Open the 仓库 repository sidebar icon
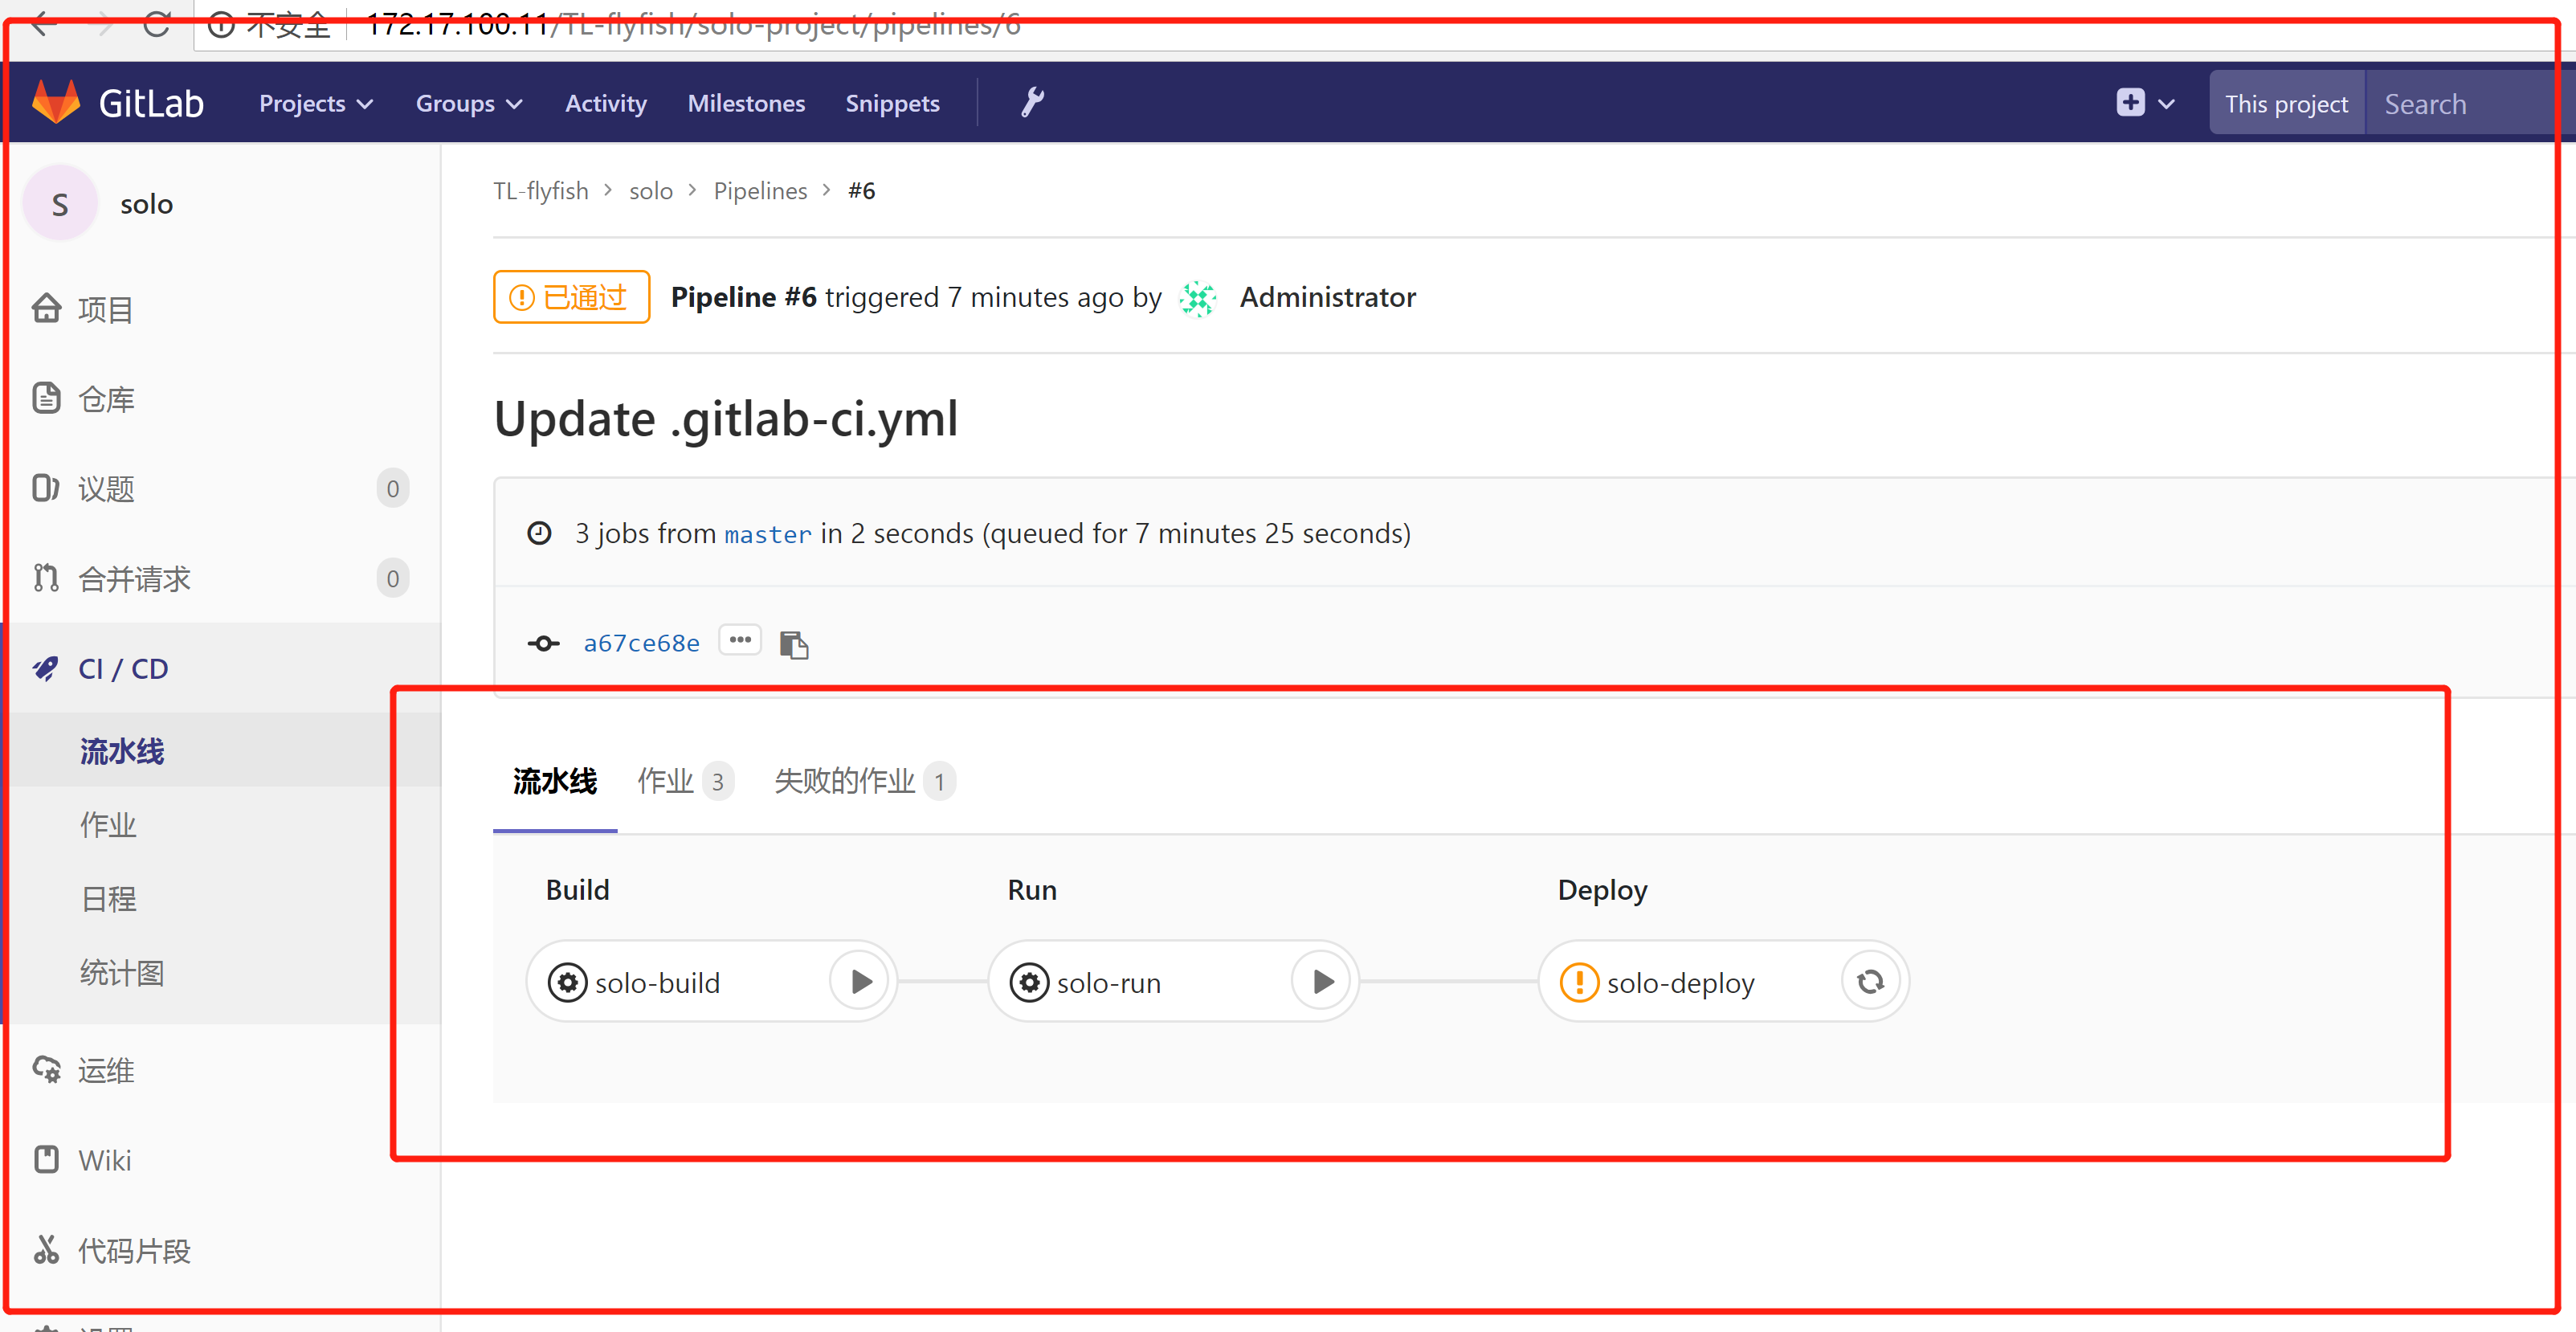 tap(47, 398)
